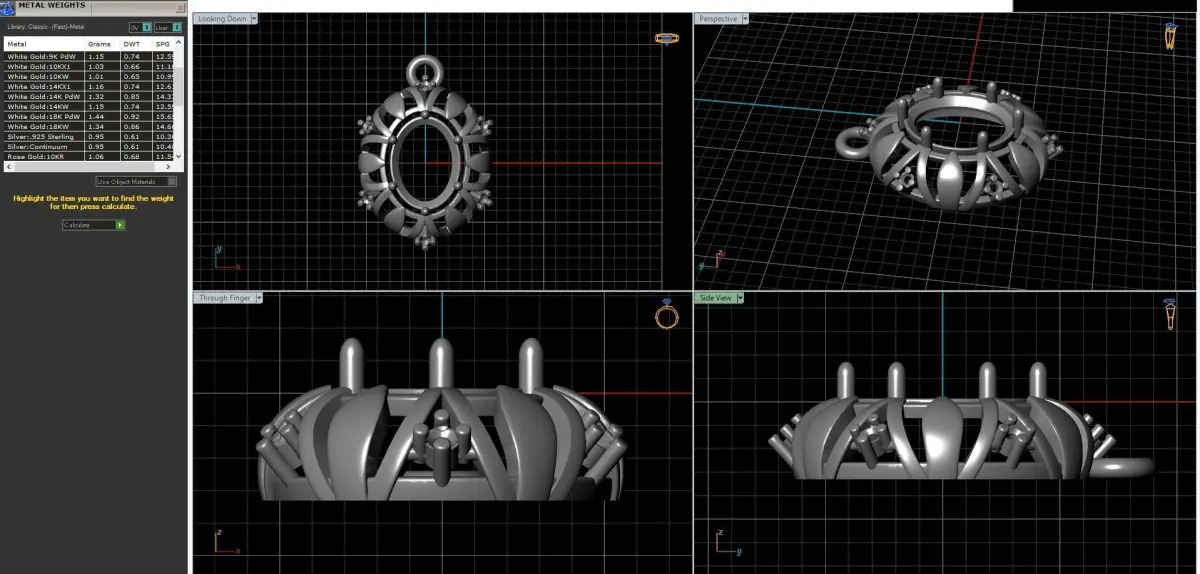Select the White Gold:9K PdW row
The width and height of the screenshot is (1200, 574).
click(90, 56)
